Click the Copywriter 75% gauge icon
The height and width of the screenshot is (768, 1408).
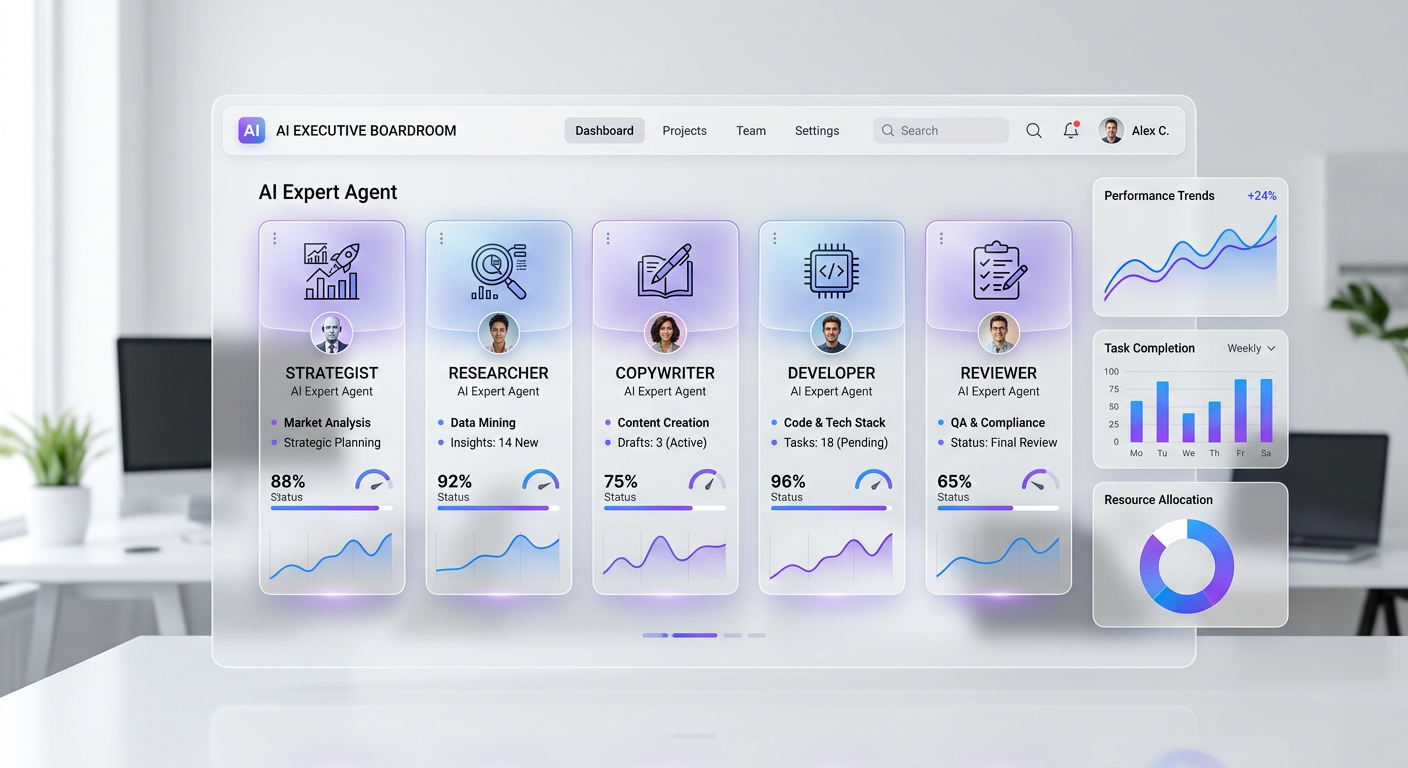coord(707,480)
